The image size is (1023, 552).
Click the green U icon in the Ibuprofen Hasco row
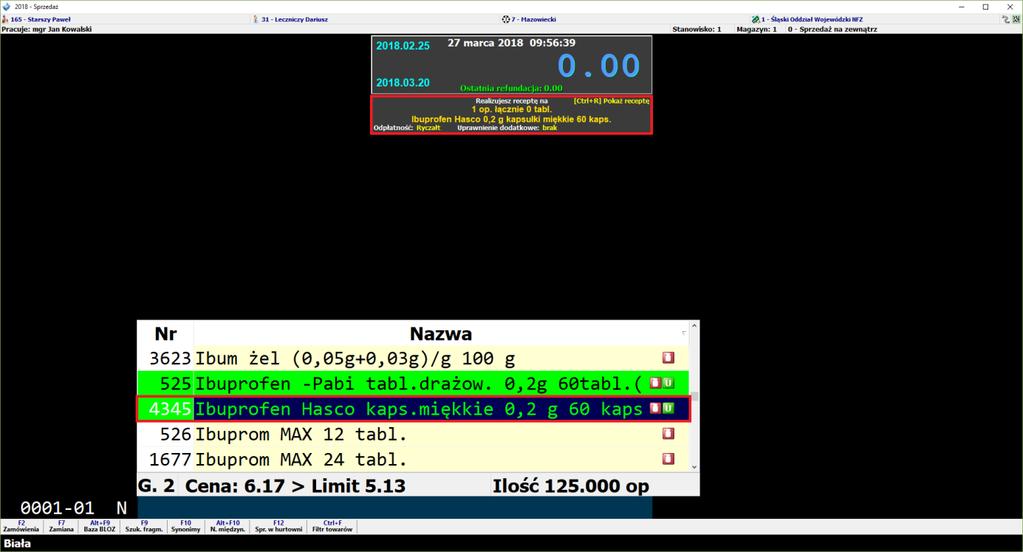click(668, 408)
